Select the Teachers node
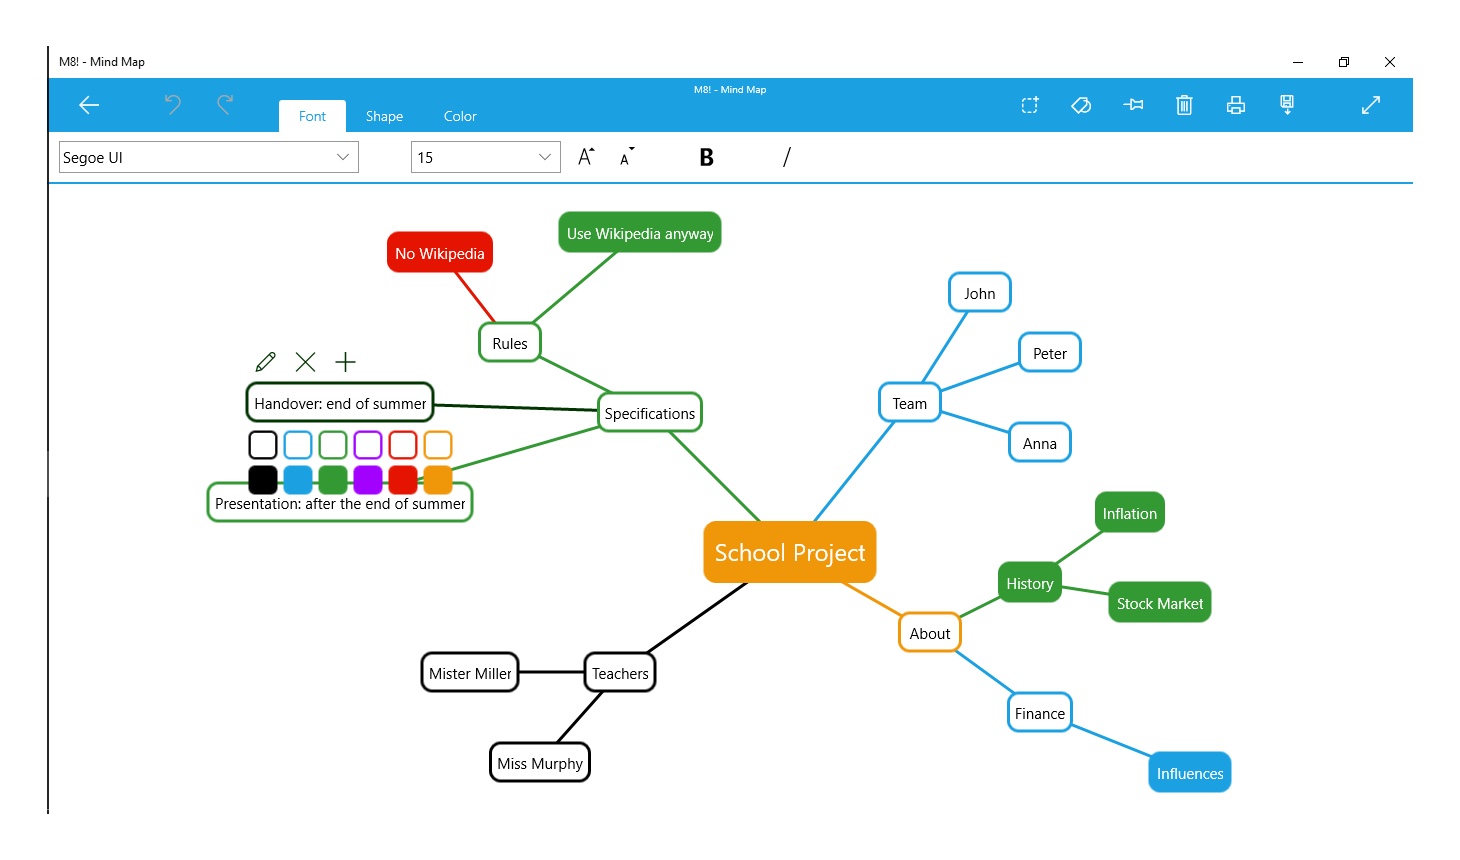This screenshot has height=860, width=1460. 620,673
